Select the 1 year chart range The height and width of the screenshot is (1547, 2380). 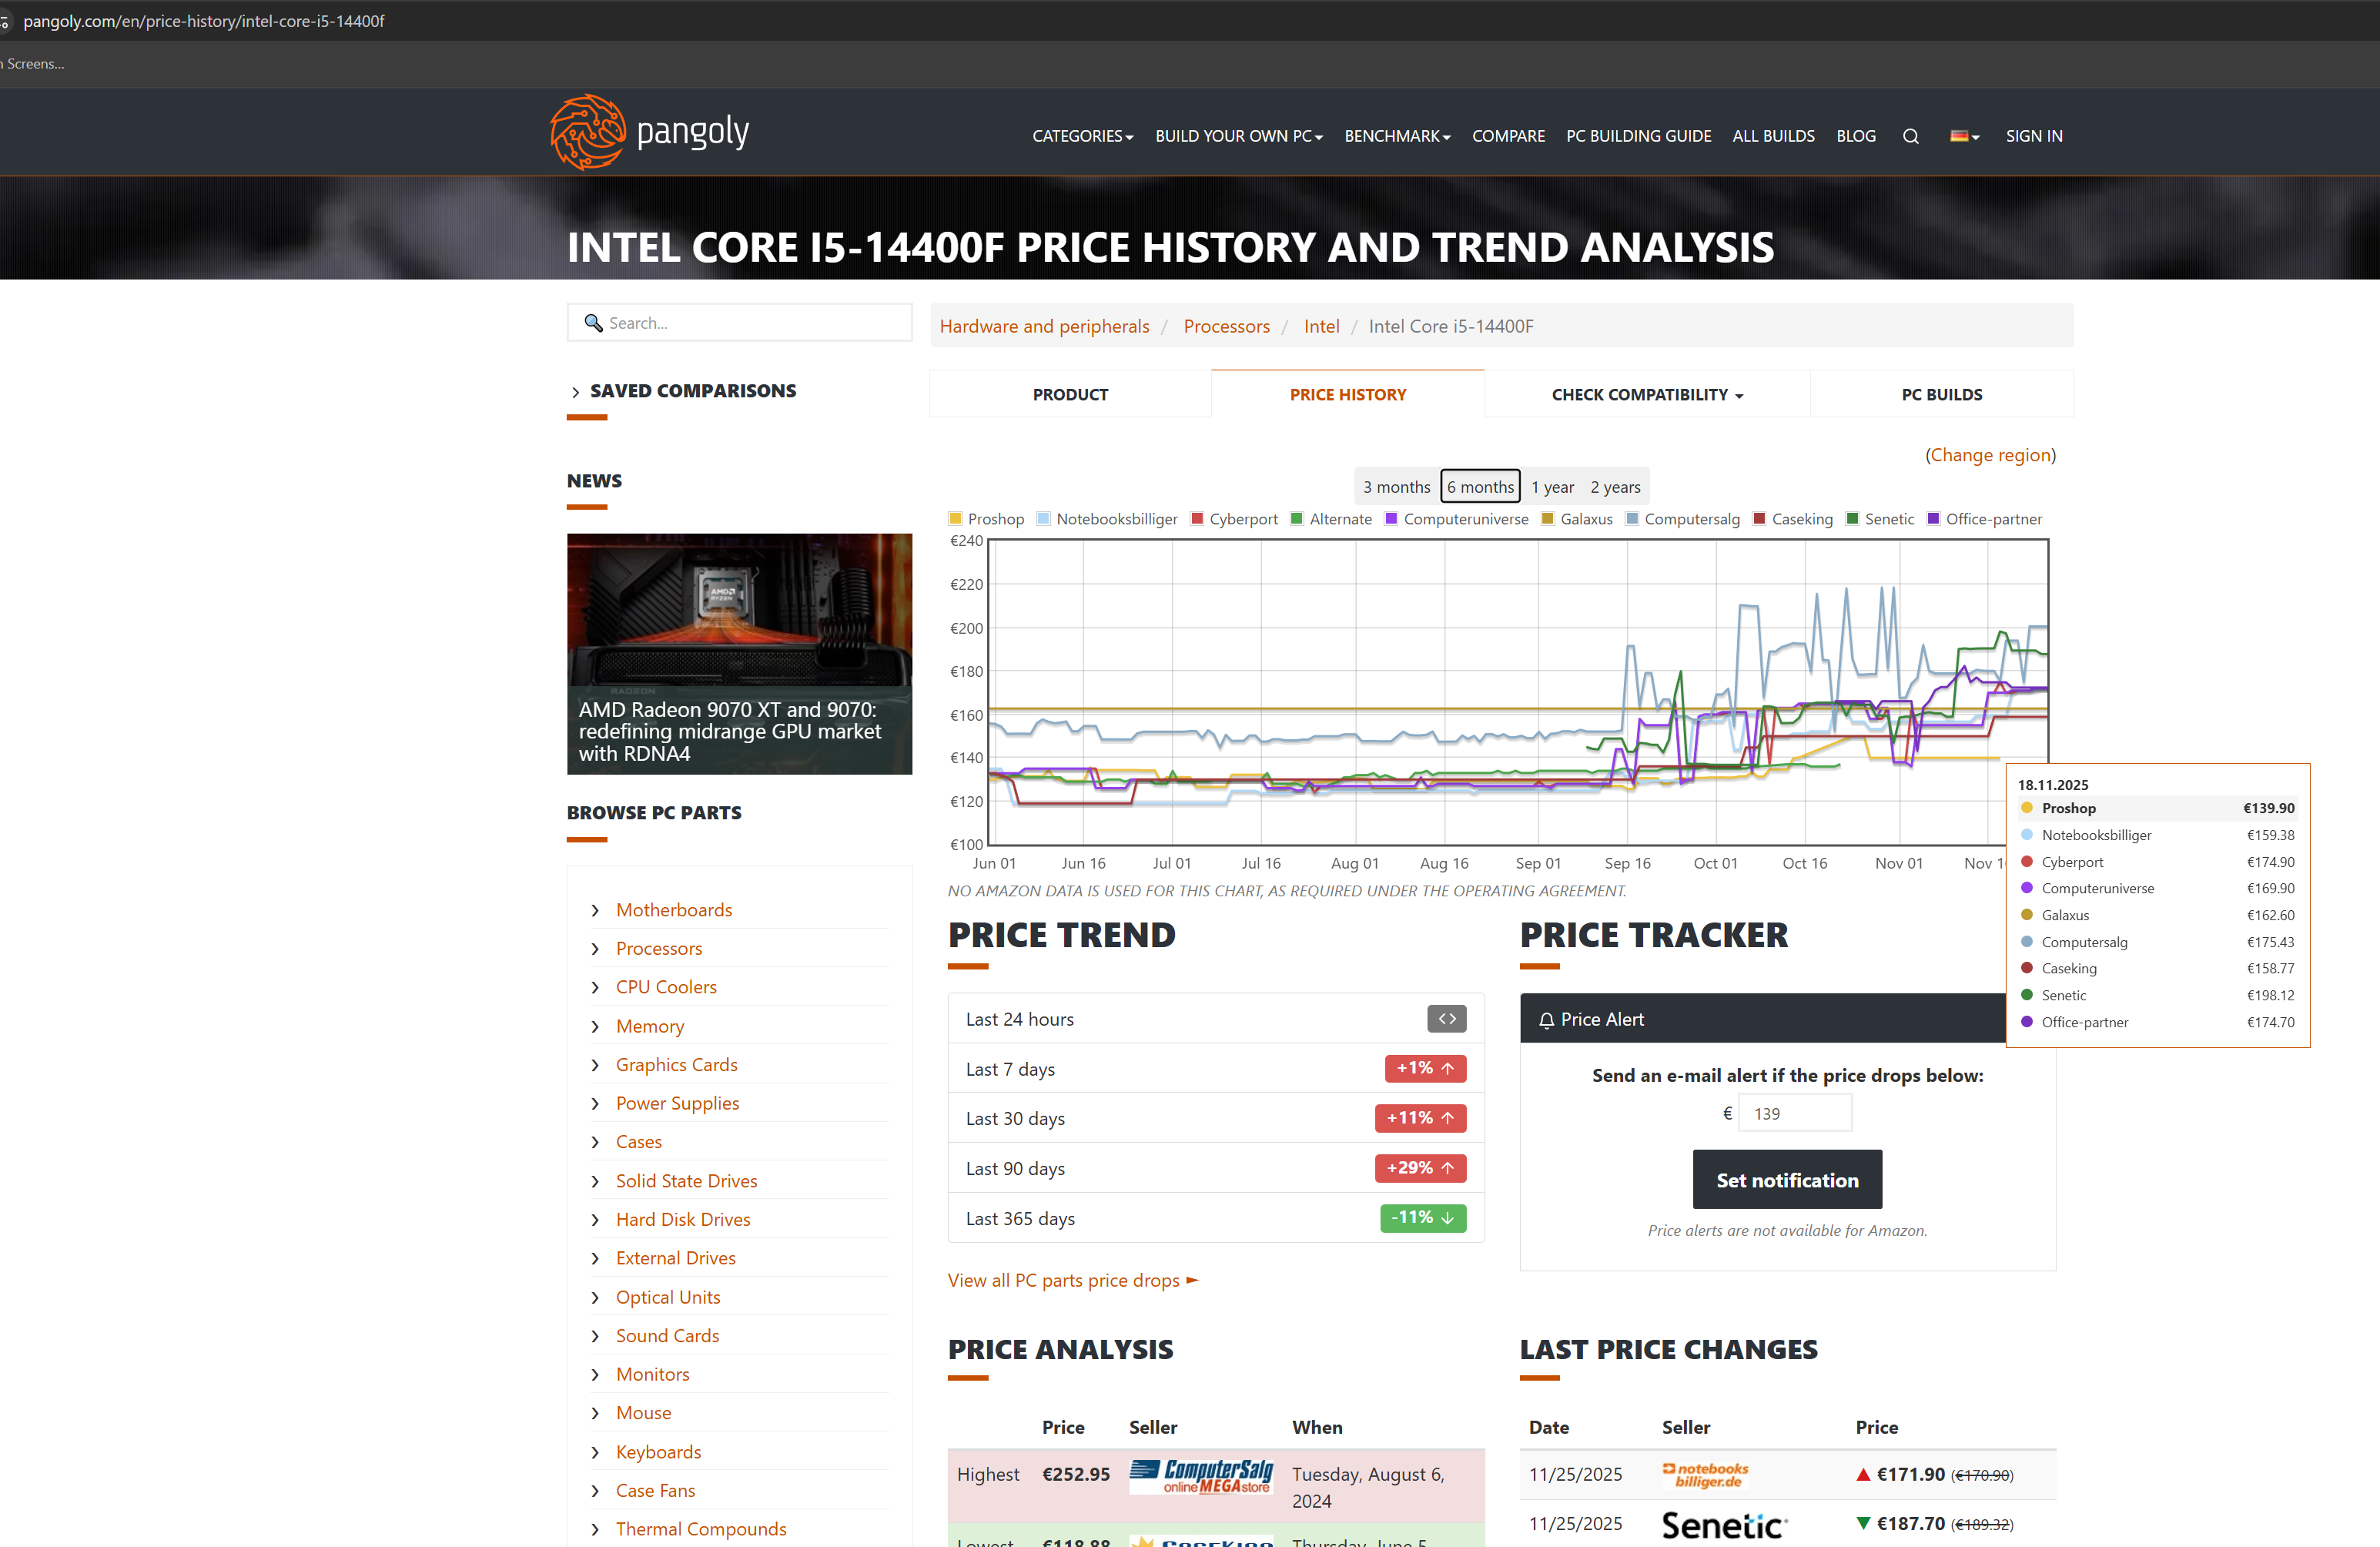click(x=1552, y=487)
